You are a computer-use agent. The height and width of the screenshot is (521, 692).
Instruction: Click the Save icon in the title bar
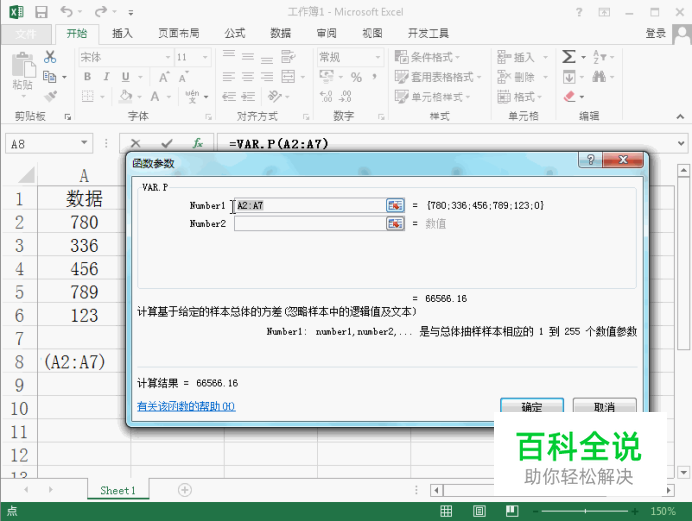tap(41, 12)
